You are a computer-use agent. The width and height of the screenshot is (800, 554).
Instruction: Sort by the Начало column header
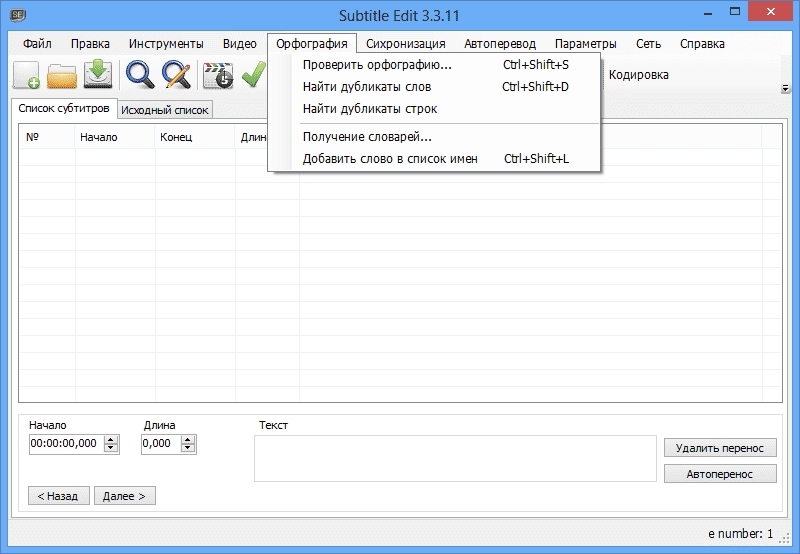click(115, 137)
